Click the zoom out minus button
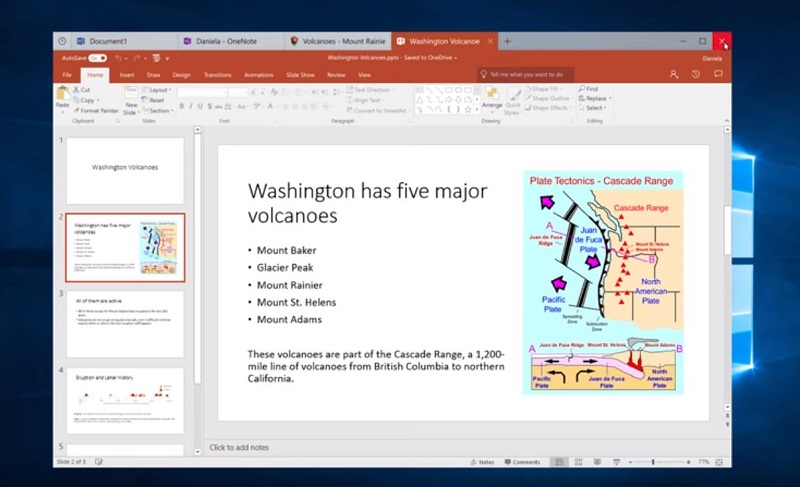Screen dimensions: 800x487 (631, 462)
